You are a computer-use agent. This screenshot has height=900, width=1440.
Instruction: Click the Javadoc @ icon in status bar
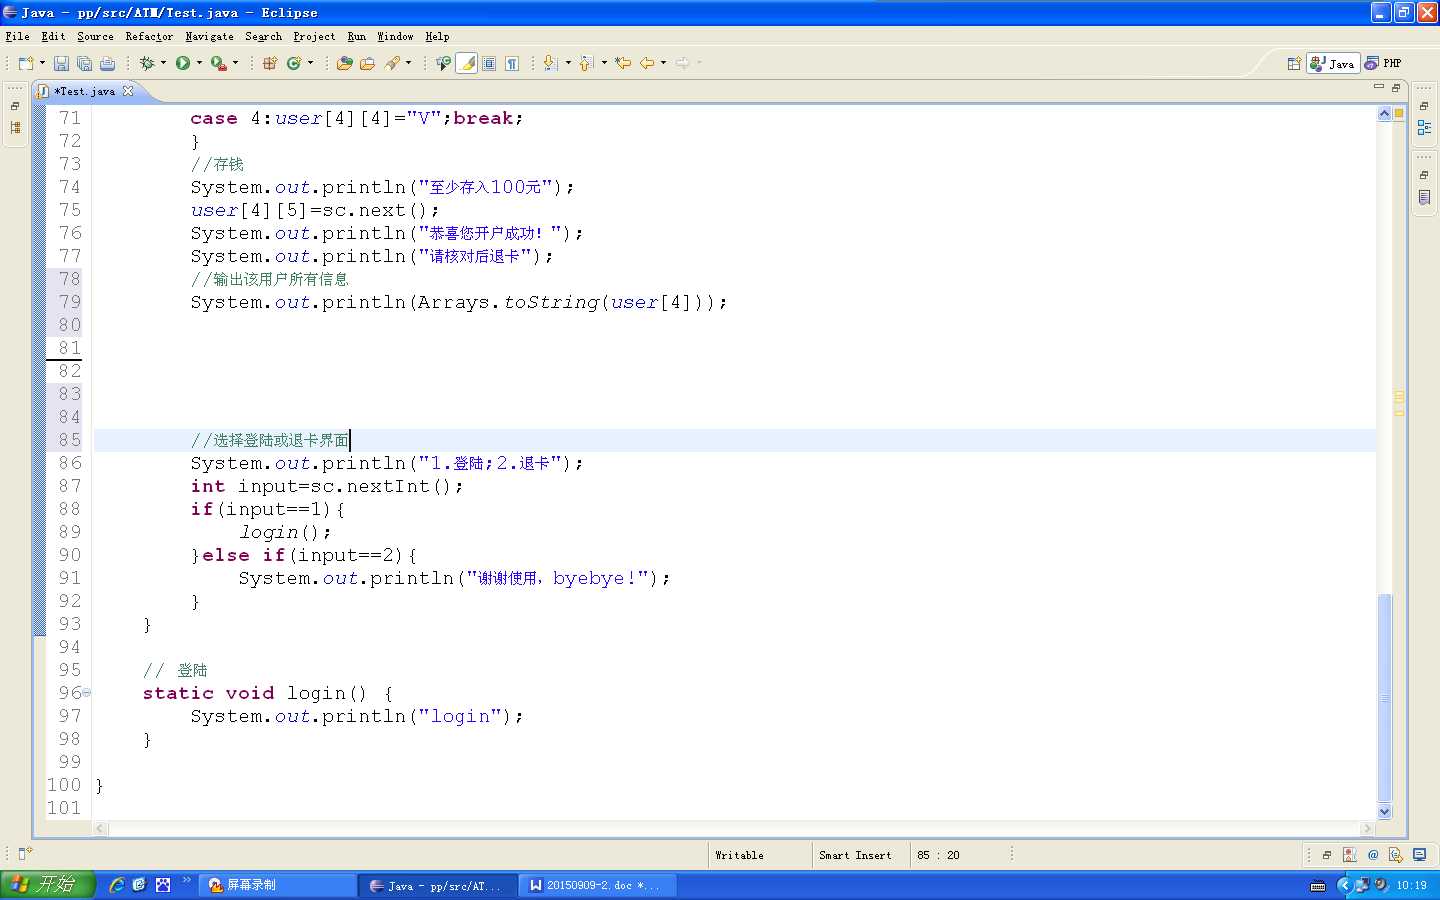pos(1373,855)
